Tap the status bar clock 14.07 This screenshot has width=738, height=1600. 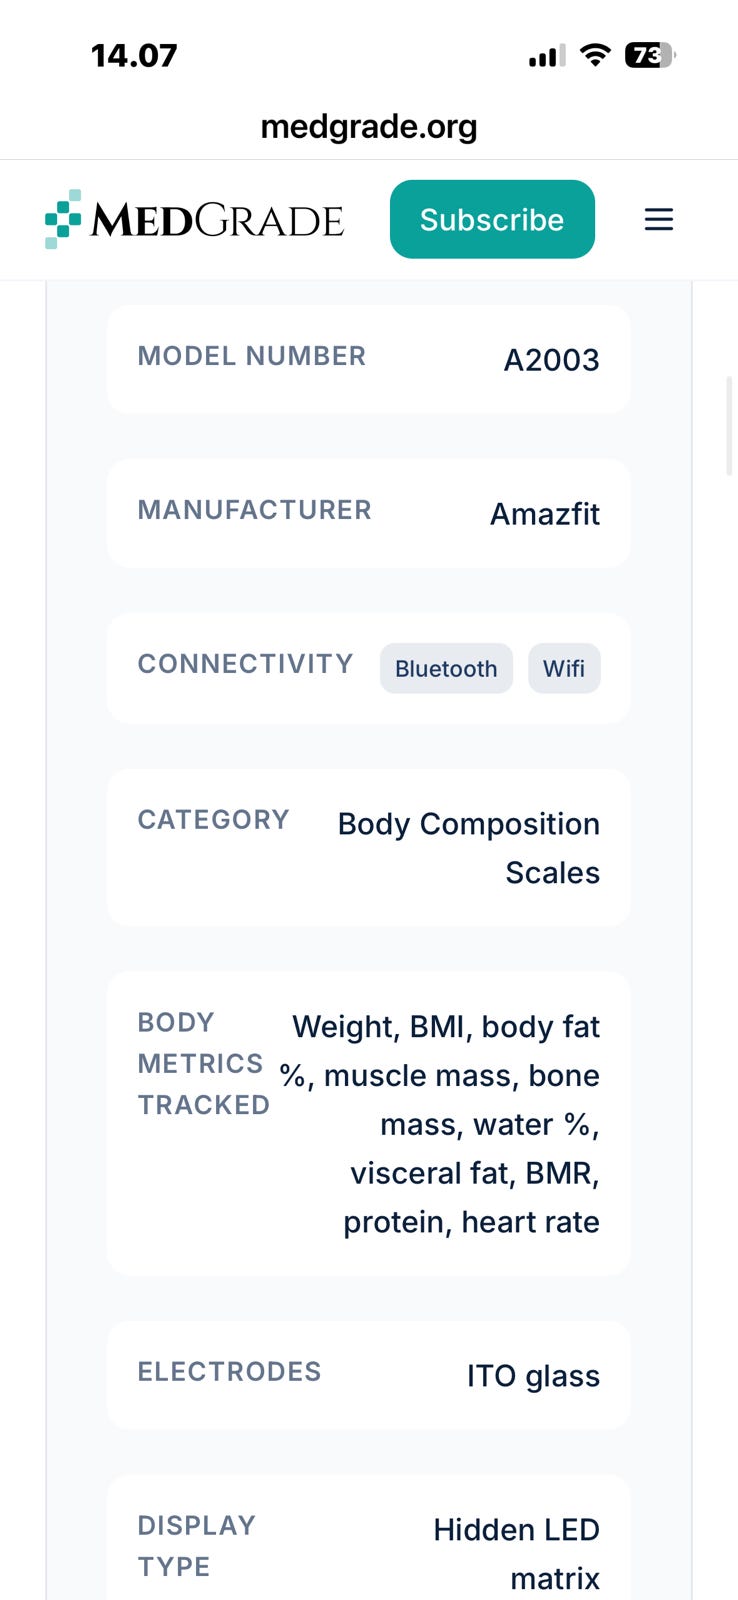134,55
